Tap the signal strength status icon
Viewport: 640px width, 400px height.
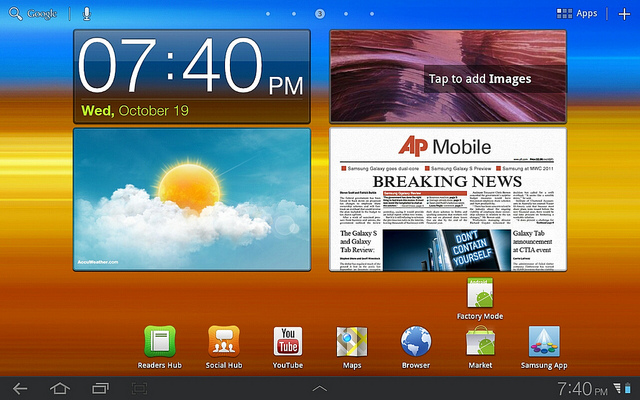click(x=617, y=388)
